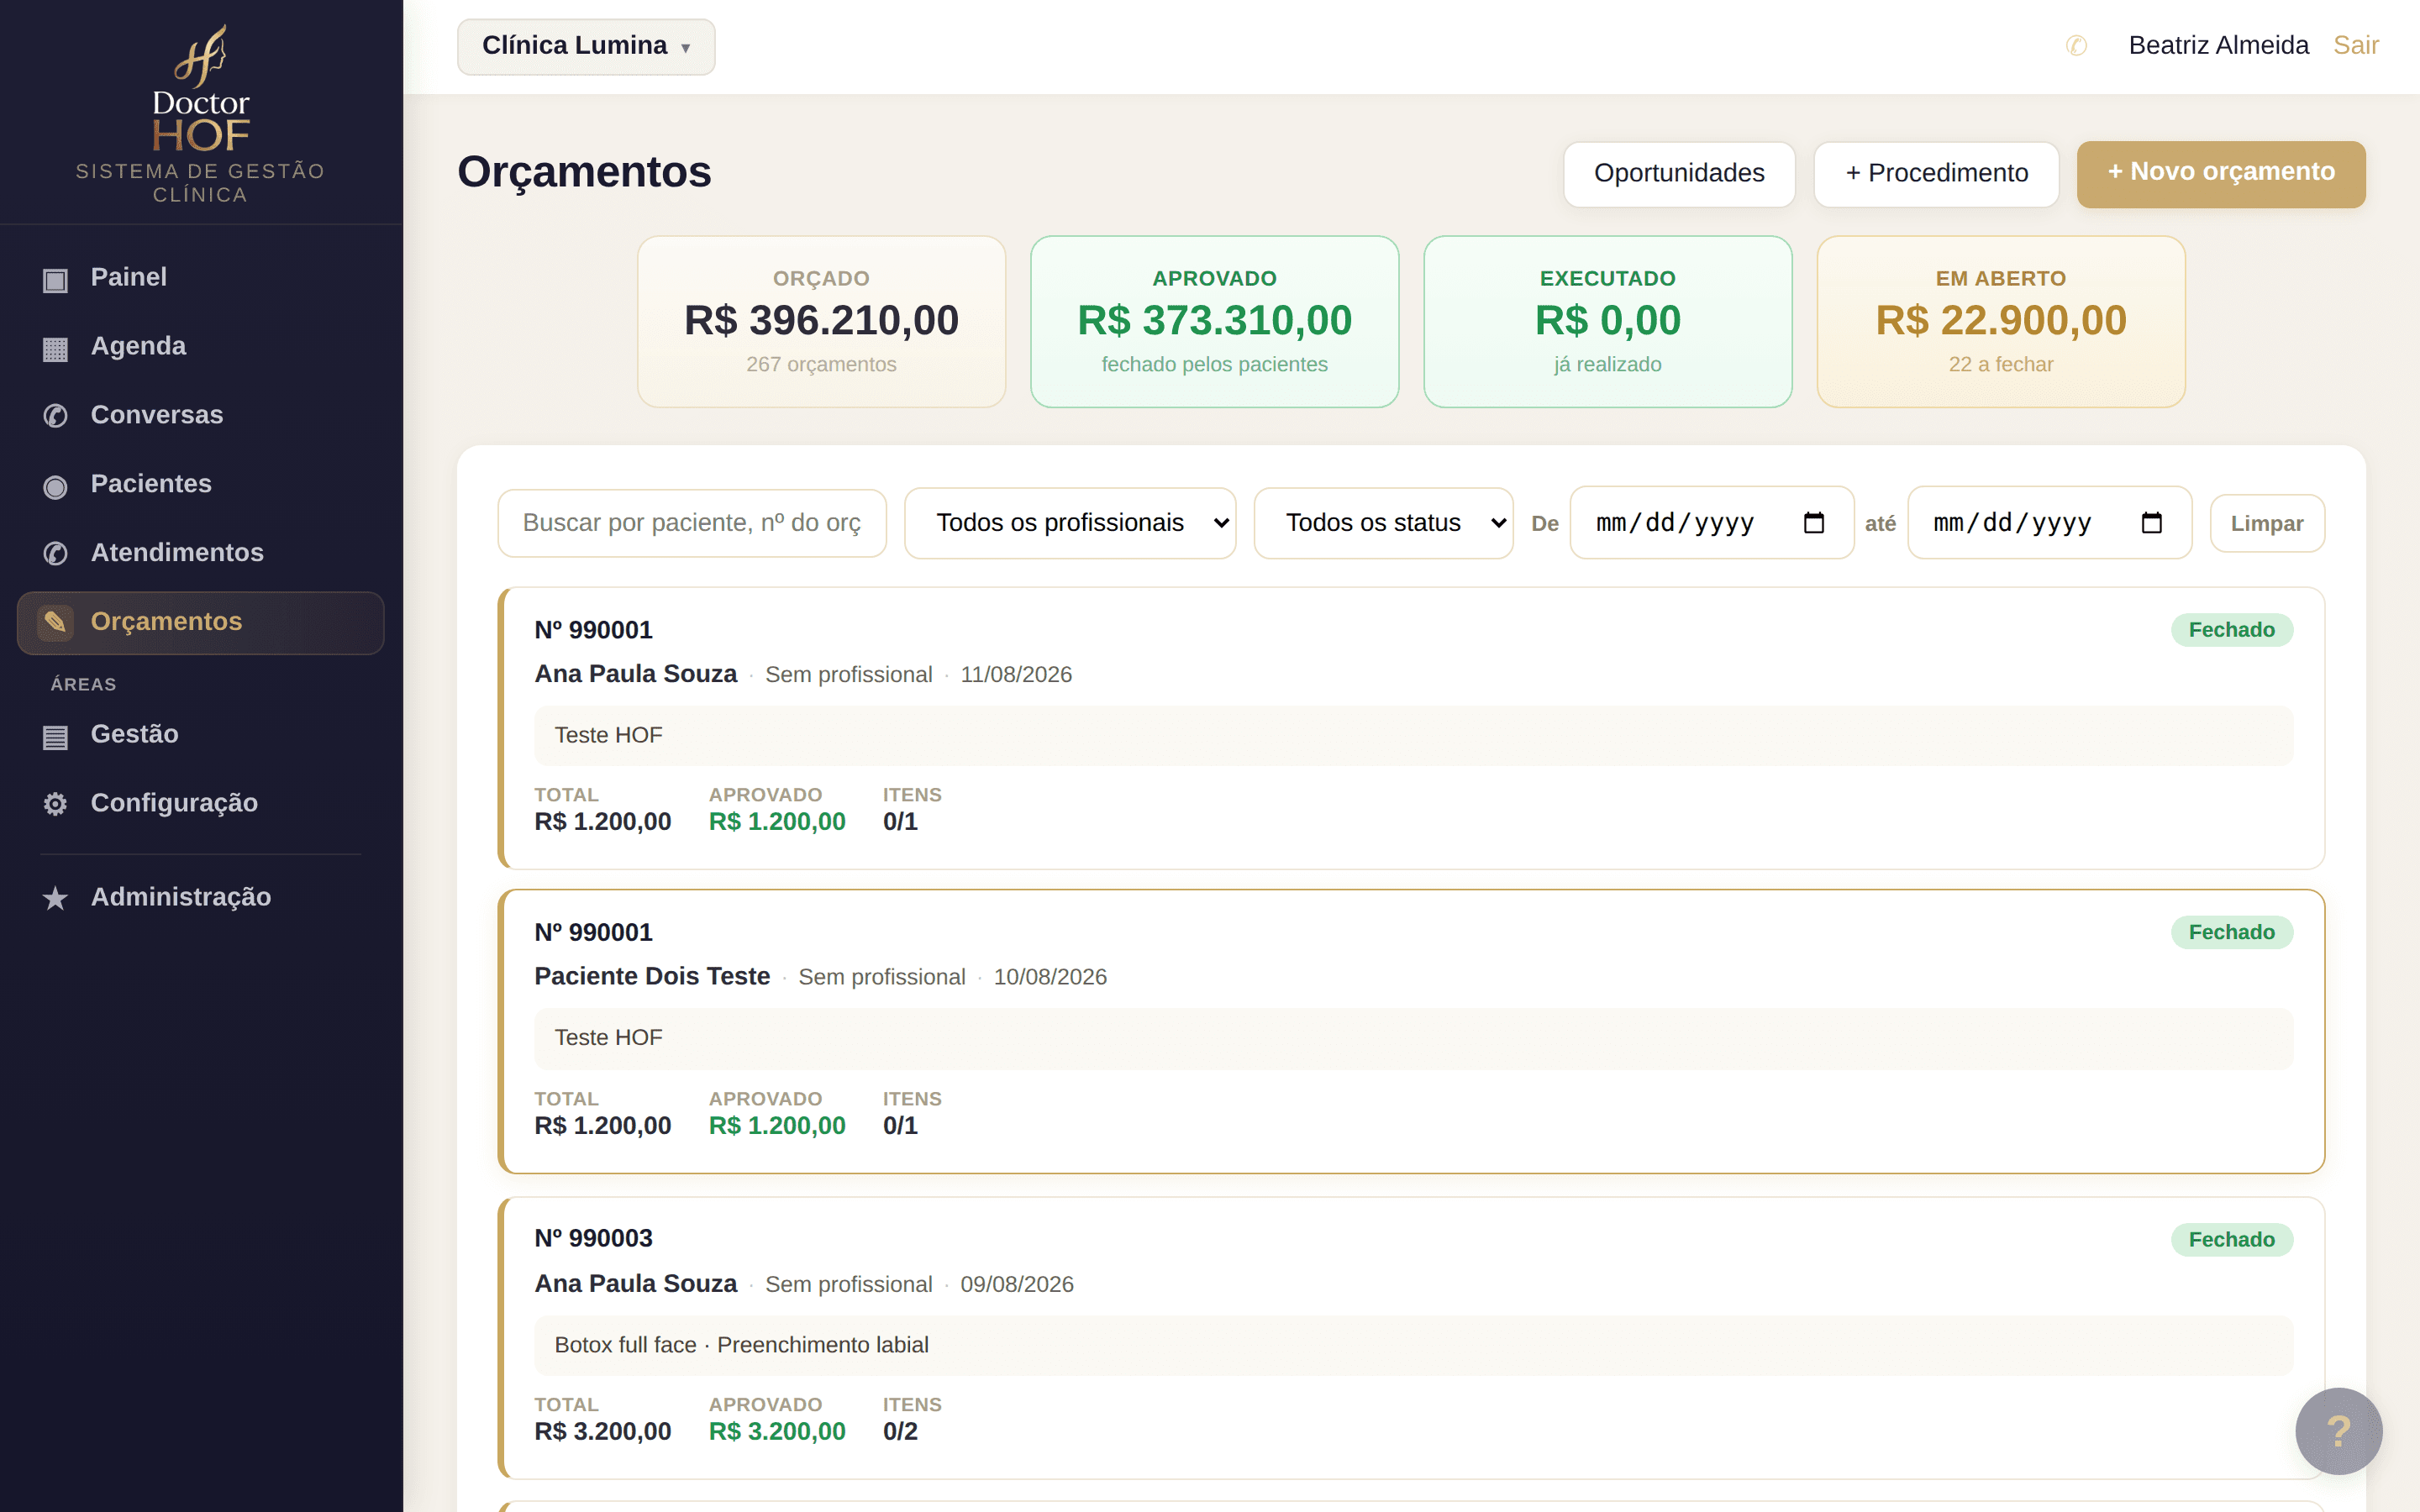Click the Administração star icon
The width and height of the screenshot is (2420, 1512).
click(x=55, y=898)
